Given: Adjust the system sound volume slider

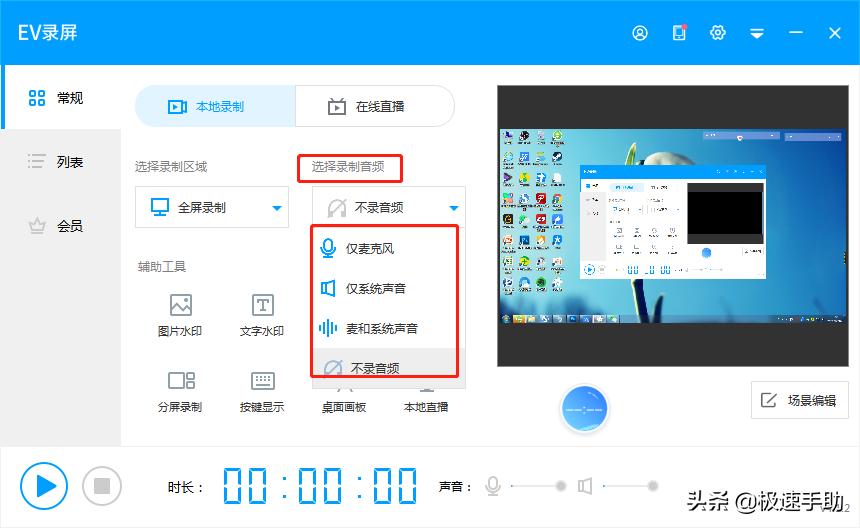Looking at the screenshot, I should point(630,486).
